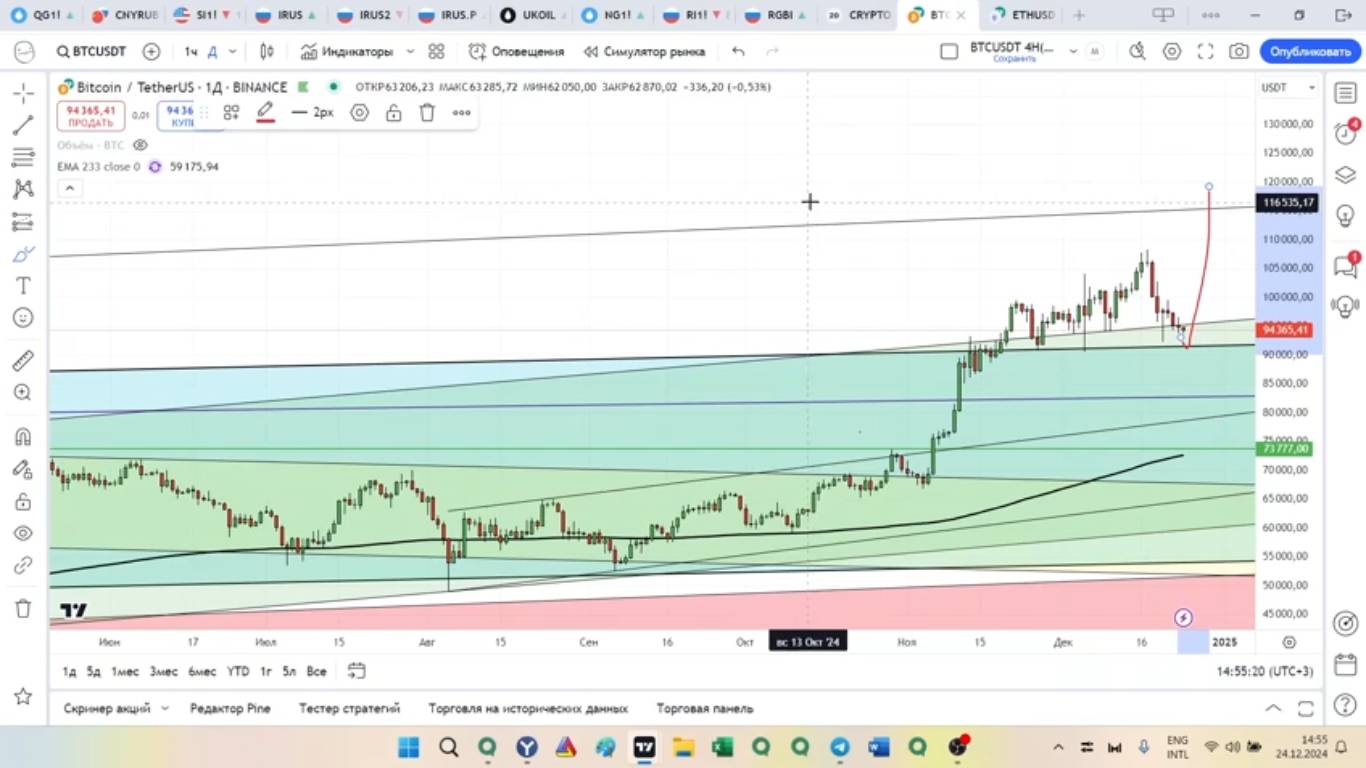The height and width of the screenshot is (768, 1366).
Task: Open indicator templates grid icon
Action: pyautogui.click(x=436, y=51)
